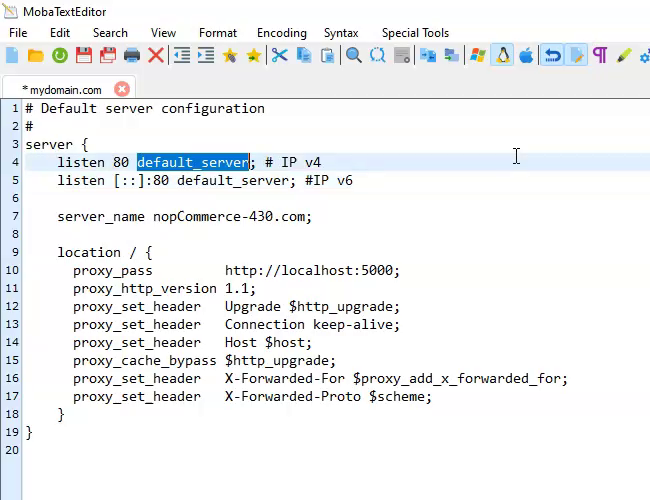This screenshot has width=650, height=500.
Task: Toggle the pilcrow show-all-characters button
Action: tap(600, 56)
